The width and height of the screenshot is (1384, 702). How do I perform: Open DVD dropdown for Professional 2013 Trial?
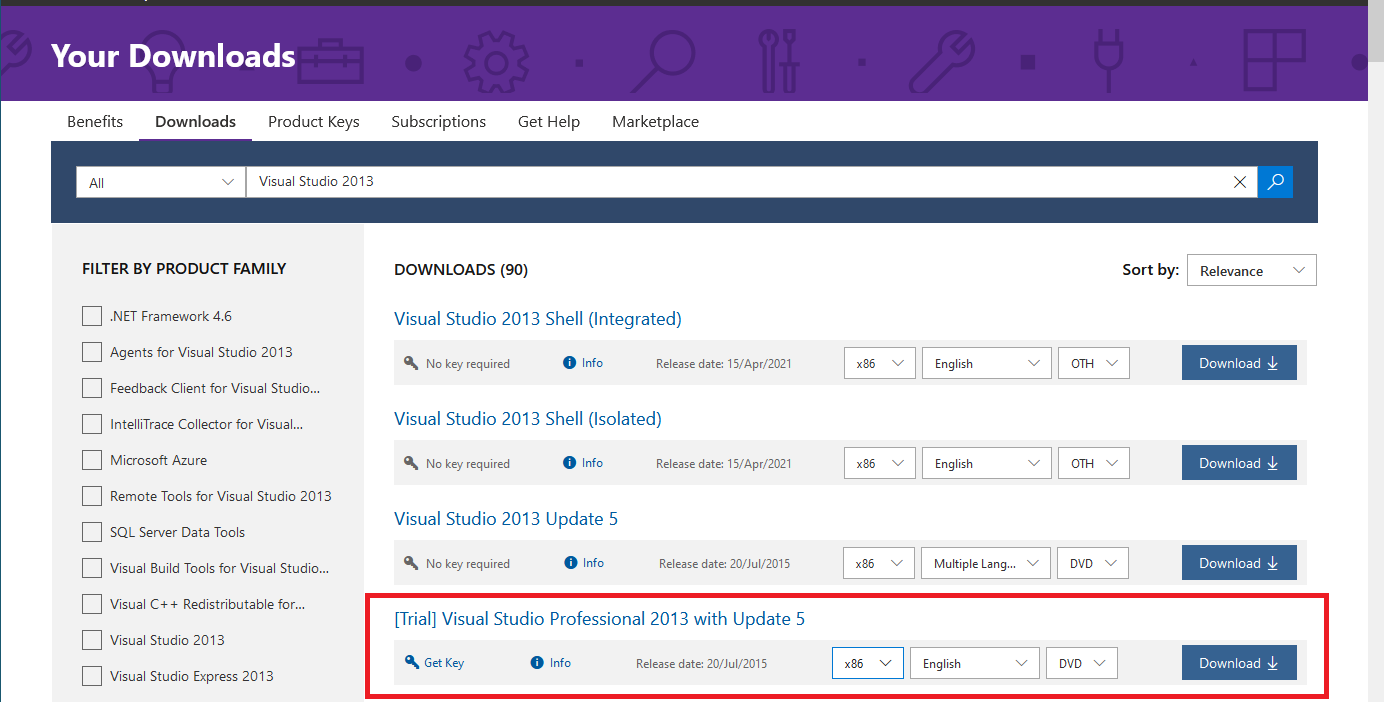1081,663
